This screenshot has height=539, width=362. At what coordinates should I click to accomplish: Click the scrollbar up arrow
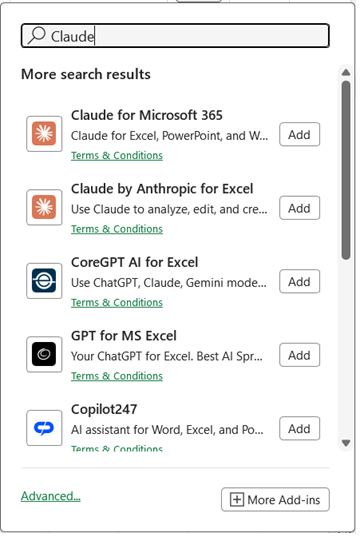coord(346,72)
